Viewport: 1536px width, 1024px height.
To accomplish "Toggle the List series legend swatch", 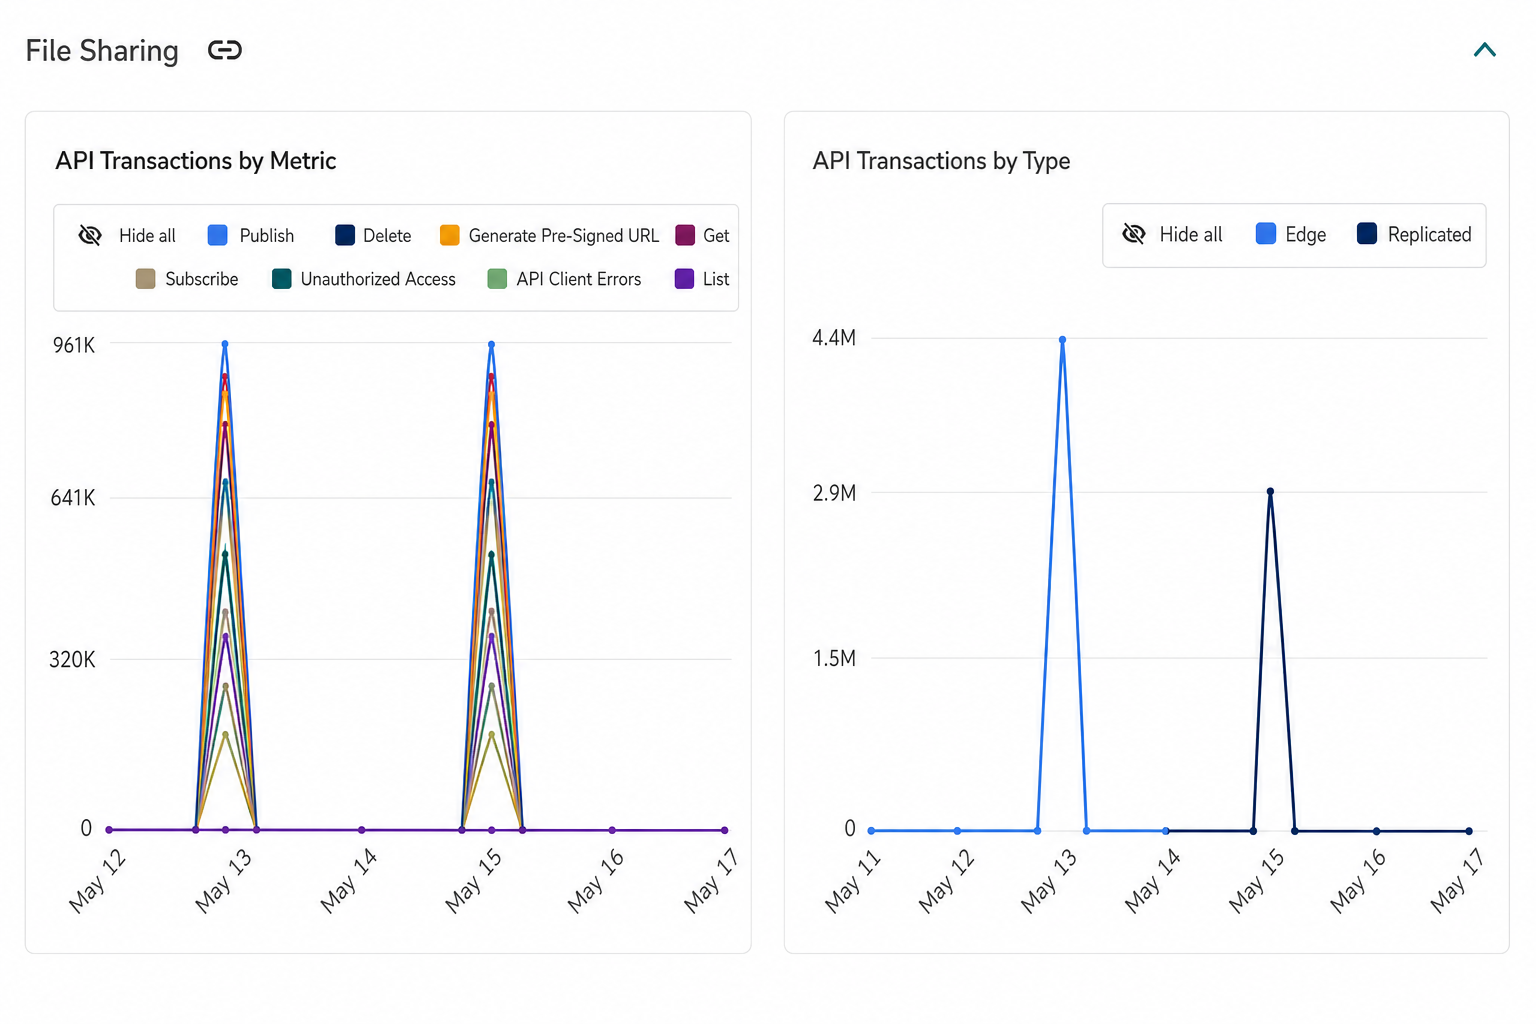I will click(684, 279).
